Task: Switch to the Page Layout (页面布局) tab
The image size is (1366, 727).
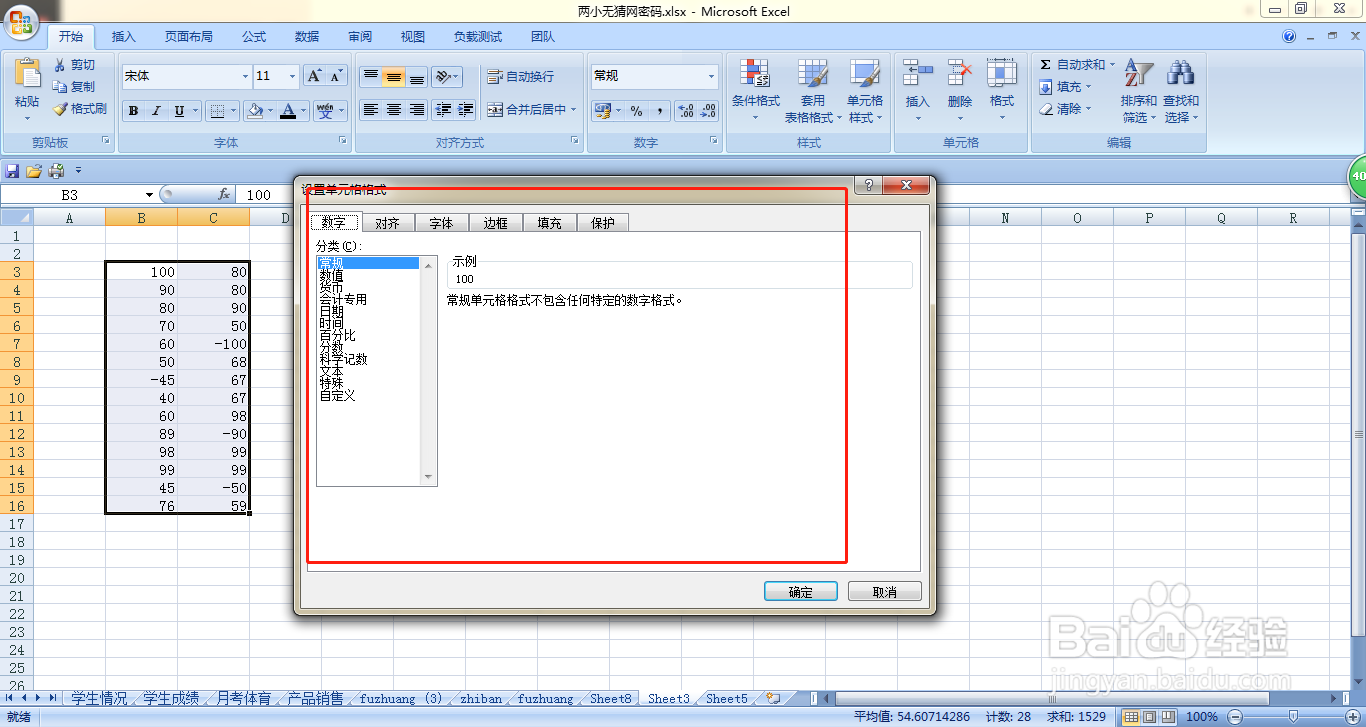Action: coord(189,37)
